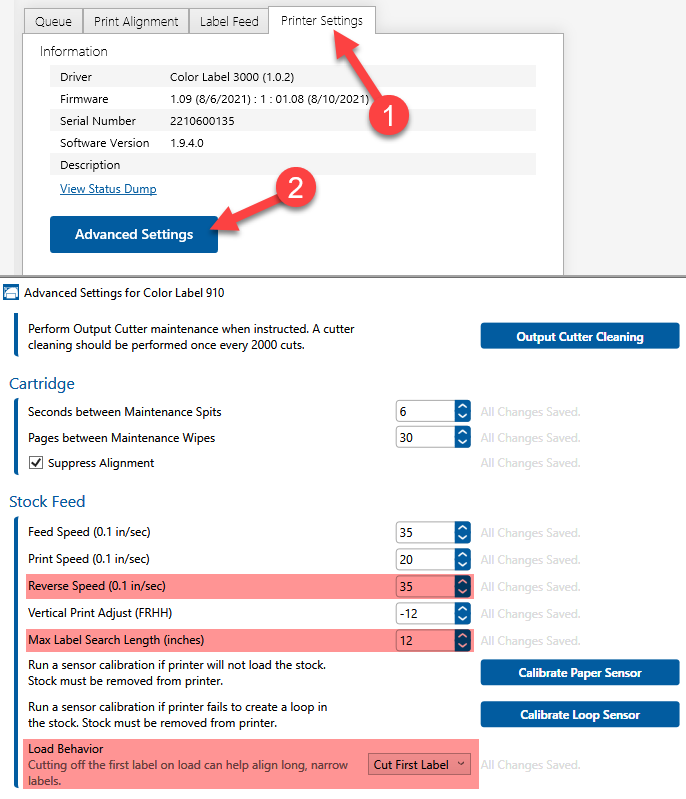This screenshot has height=799, width=686.
Task: Expand the Load Behavior dropdown
Action: pos(419,765)
